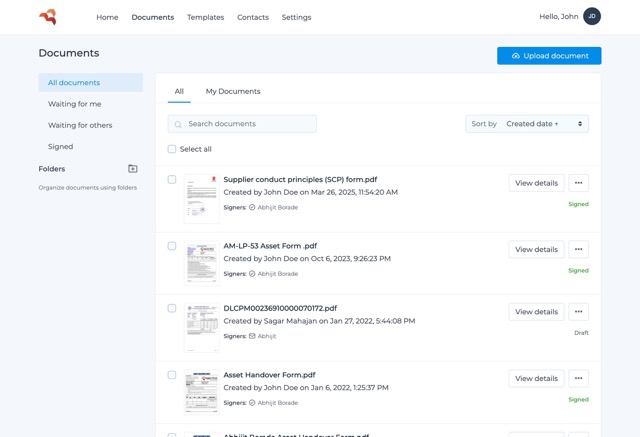The image size is (640, 437).
Task: Click Signed status on AM-LP-53 row
Action: point(578,271)
